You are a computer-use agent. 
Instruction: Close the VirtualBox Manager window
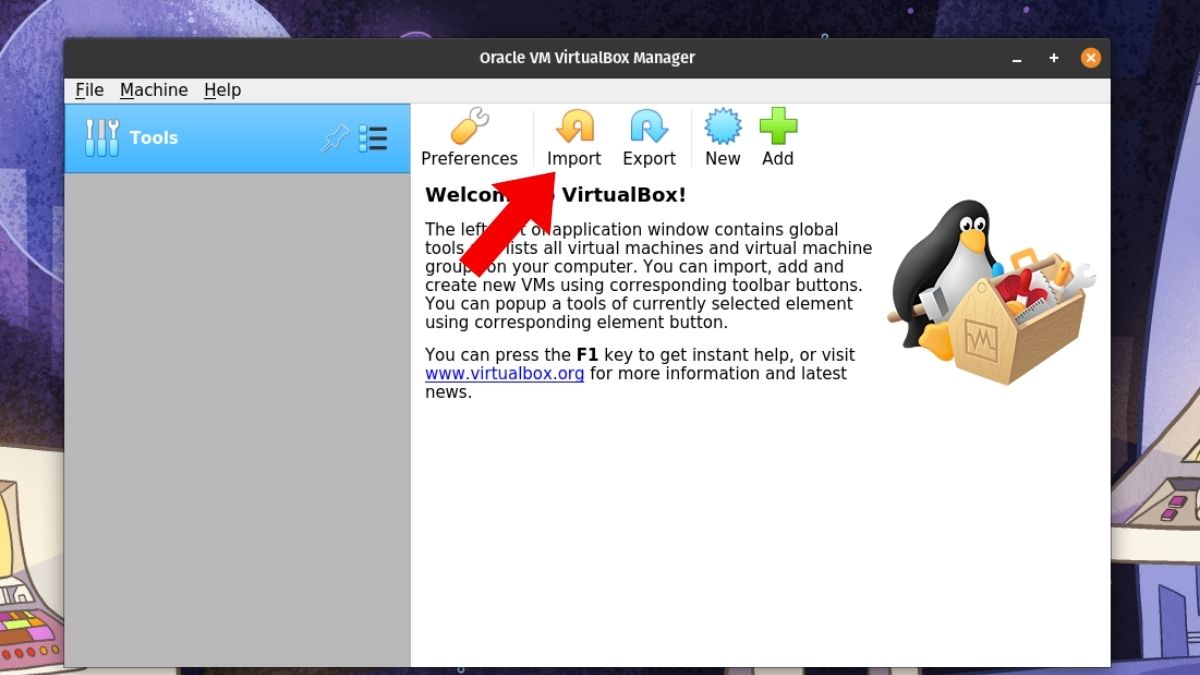pos(1090,58)
